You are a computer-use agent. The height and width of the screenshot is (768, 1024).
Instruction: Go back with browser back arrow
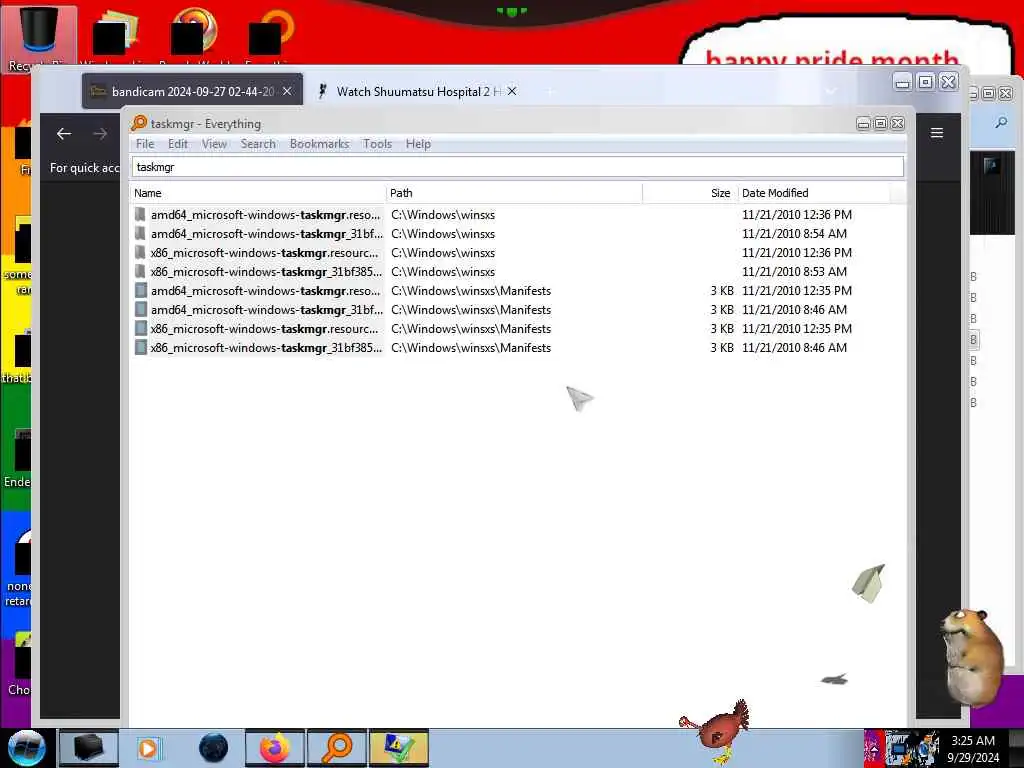pos(64,134)
